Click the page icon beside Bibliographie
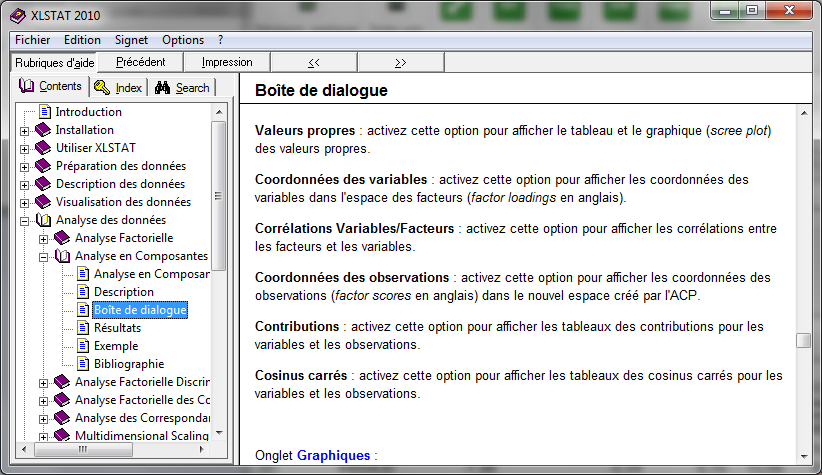This screenshot has height=475, width=822. (83, 364)
